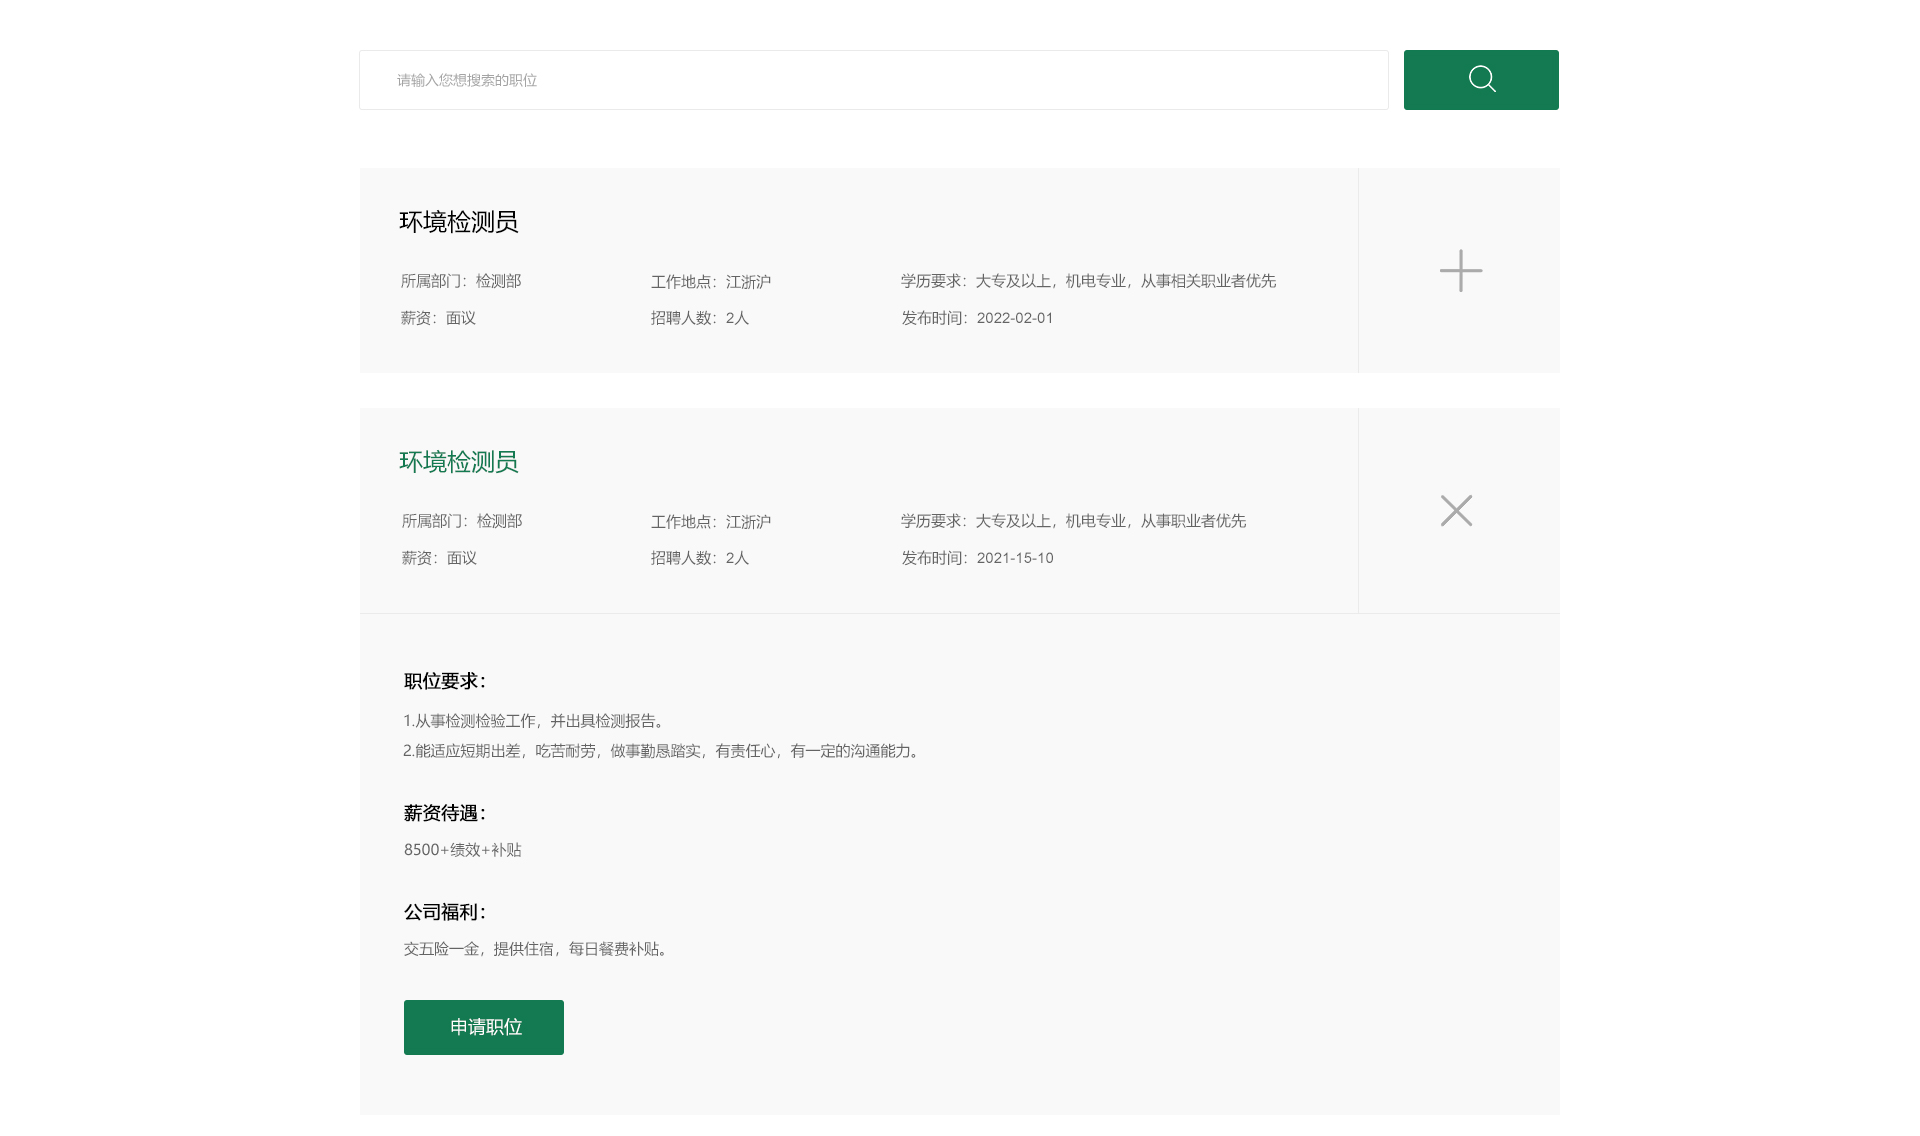
Task: Click the 交五险一金 benefits description line
Action: pos(535,949)
